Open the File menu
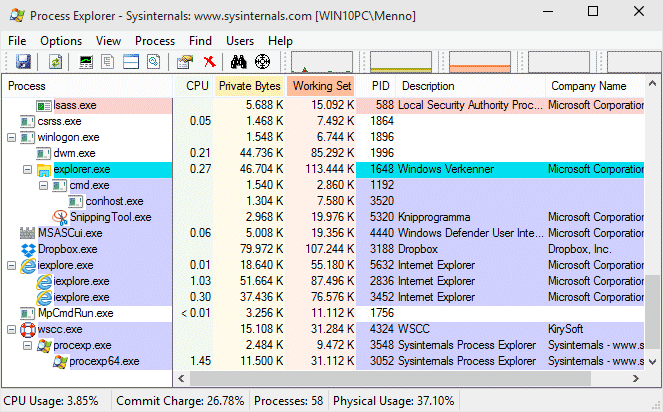The image size is (663, 412). pos(17,41)
